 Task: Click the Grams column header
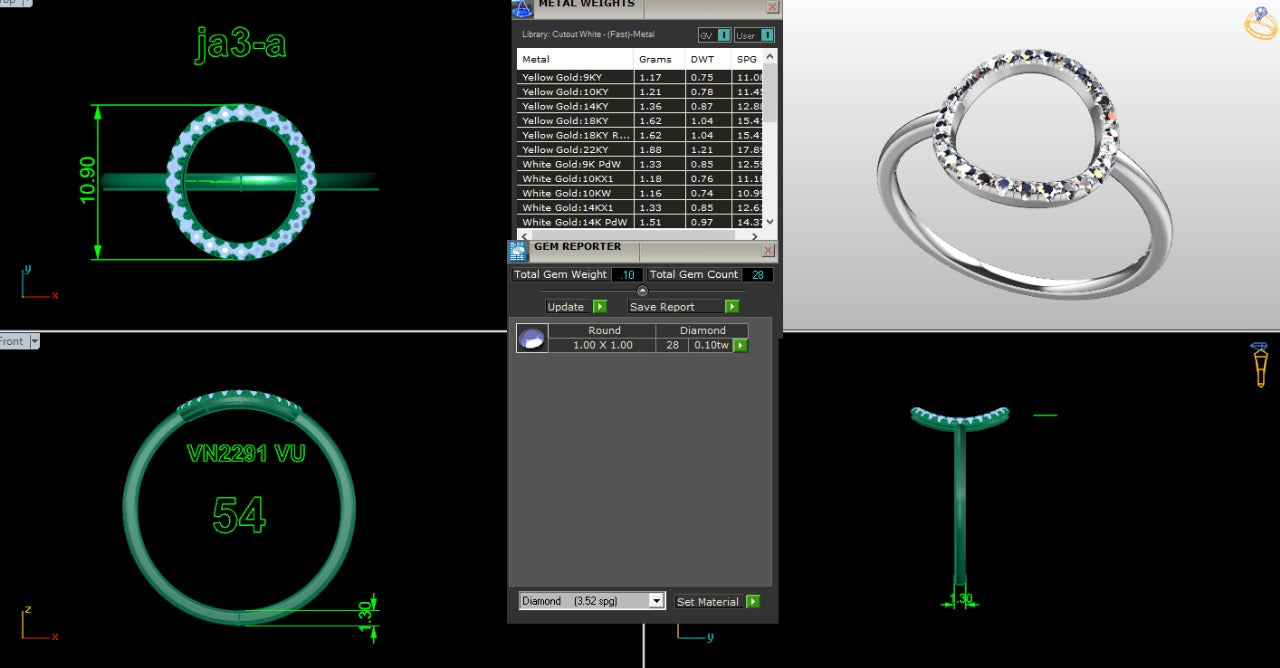point(660,59)
